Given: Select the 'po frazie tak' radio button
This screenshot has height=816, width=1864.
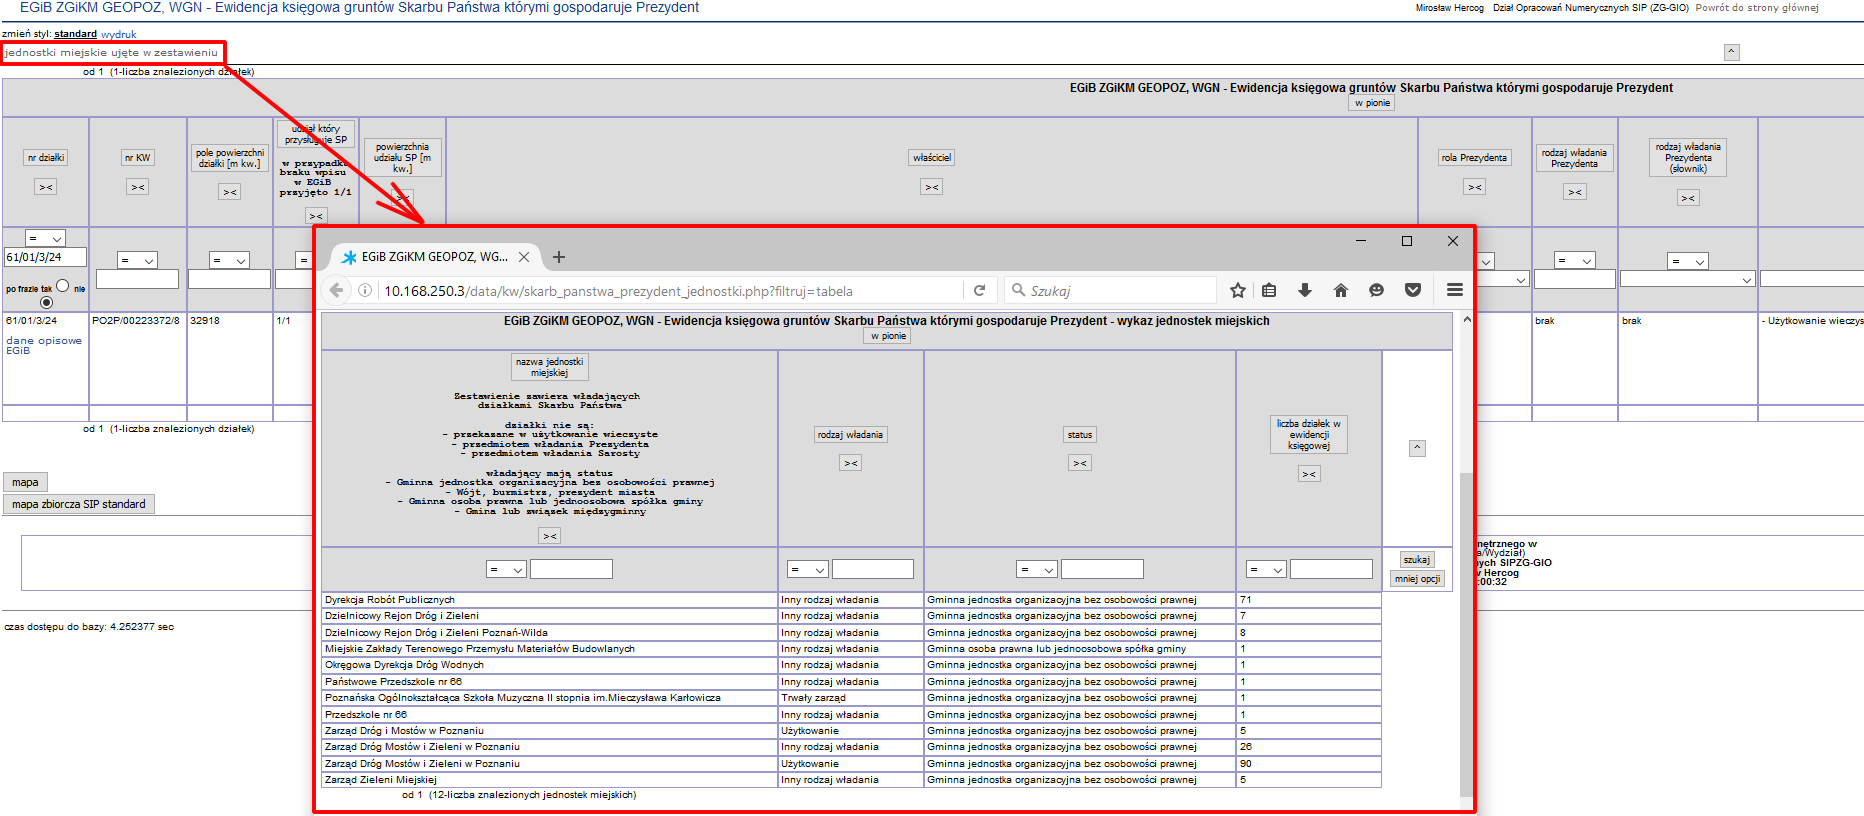Looking at the screenshot, I should (63, 286).
